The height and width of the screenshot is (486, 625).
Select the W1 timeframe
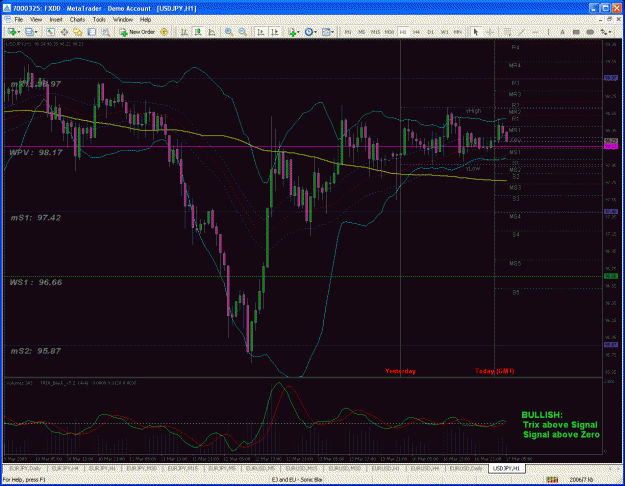coord(444,32)
